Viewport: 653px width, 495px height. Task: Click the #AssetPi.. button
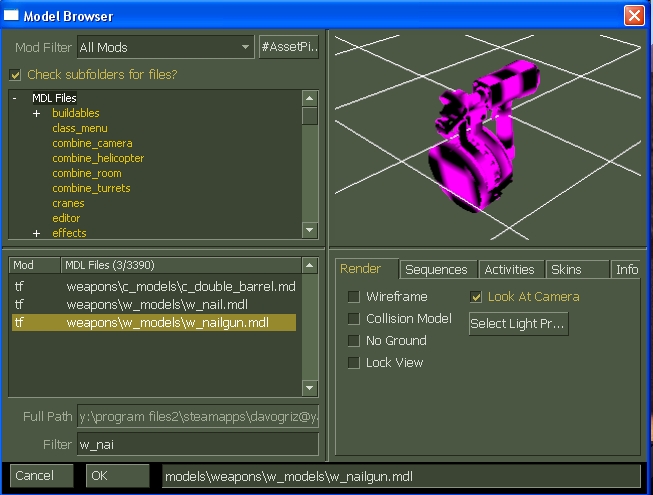(x=289, y=47)
